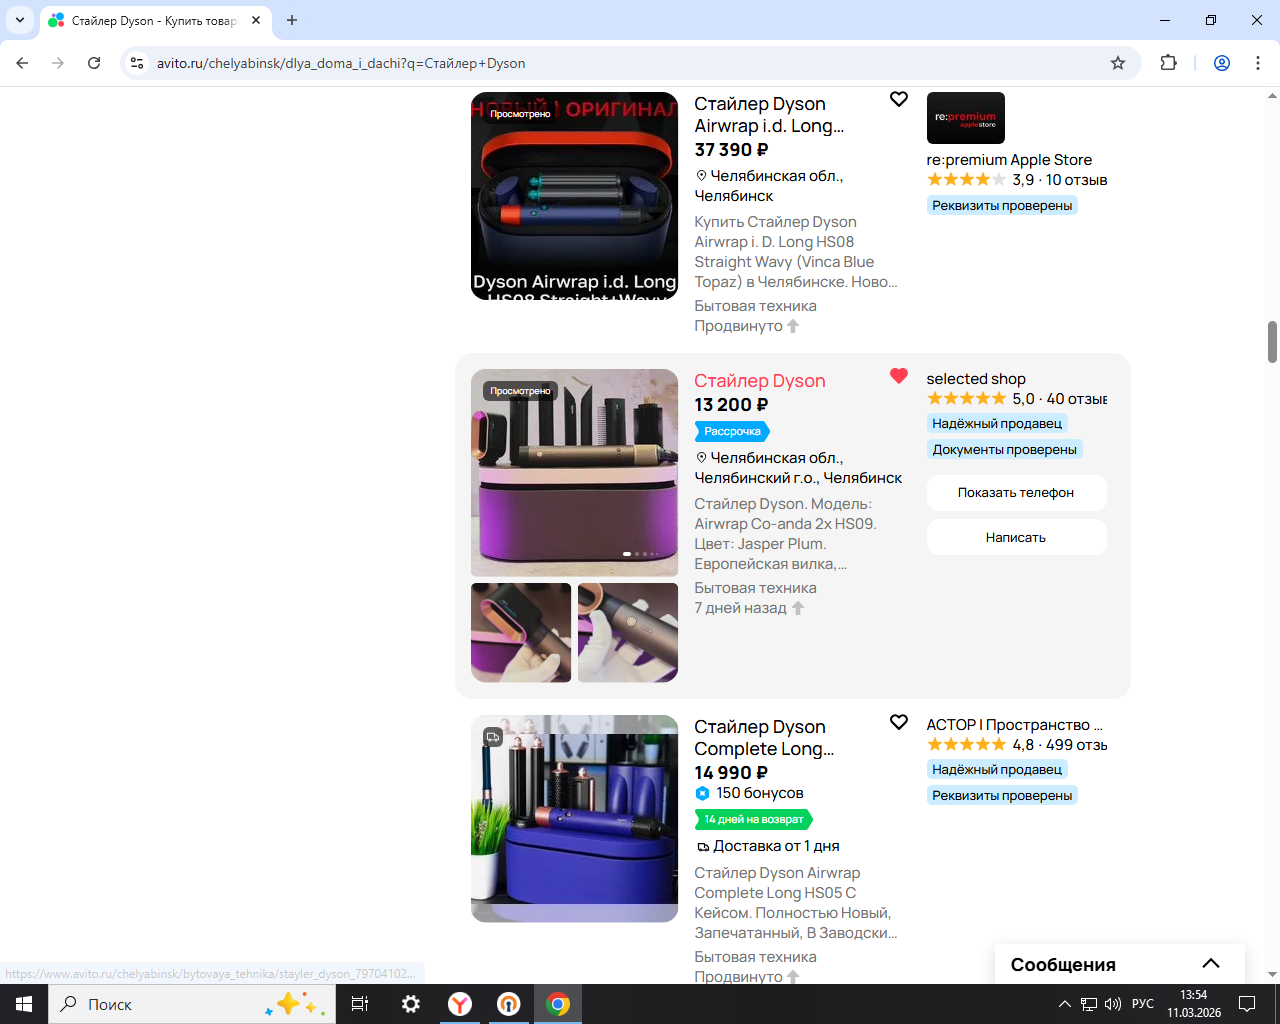Click the 14 дней на возврат badge
The width and height of the screenshot is (1280, 1024).
point(753,820)
